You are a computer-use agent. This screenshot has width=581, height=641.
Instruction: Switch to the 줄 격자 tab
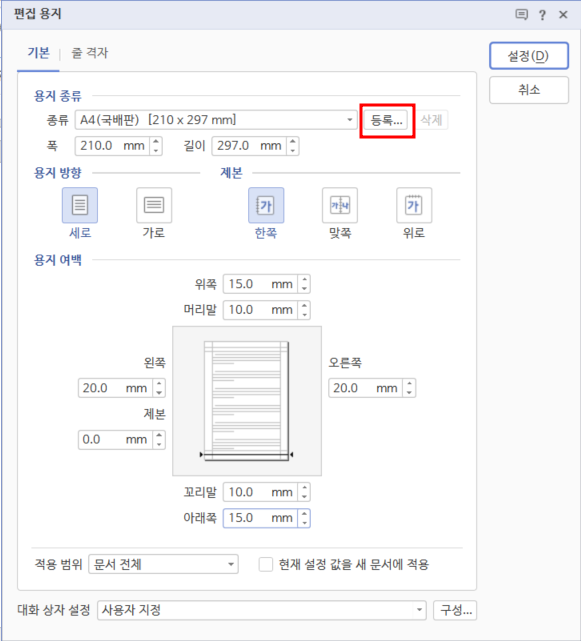[x=90, y=53]
